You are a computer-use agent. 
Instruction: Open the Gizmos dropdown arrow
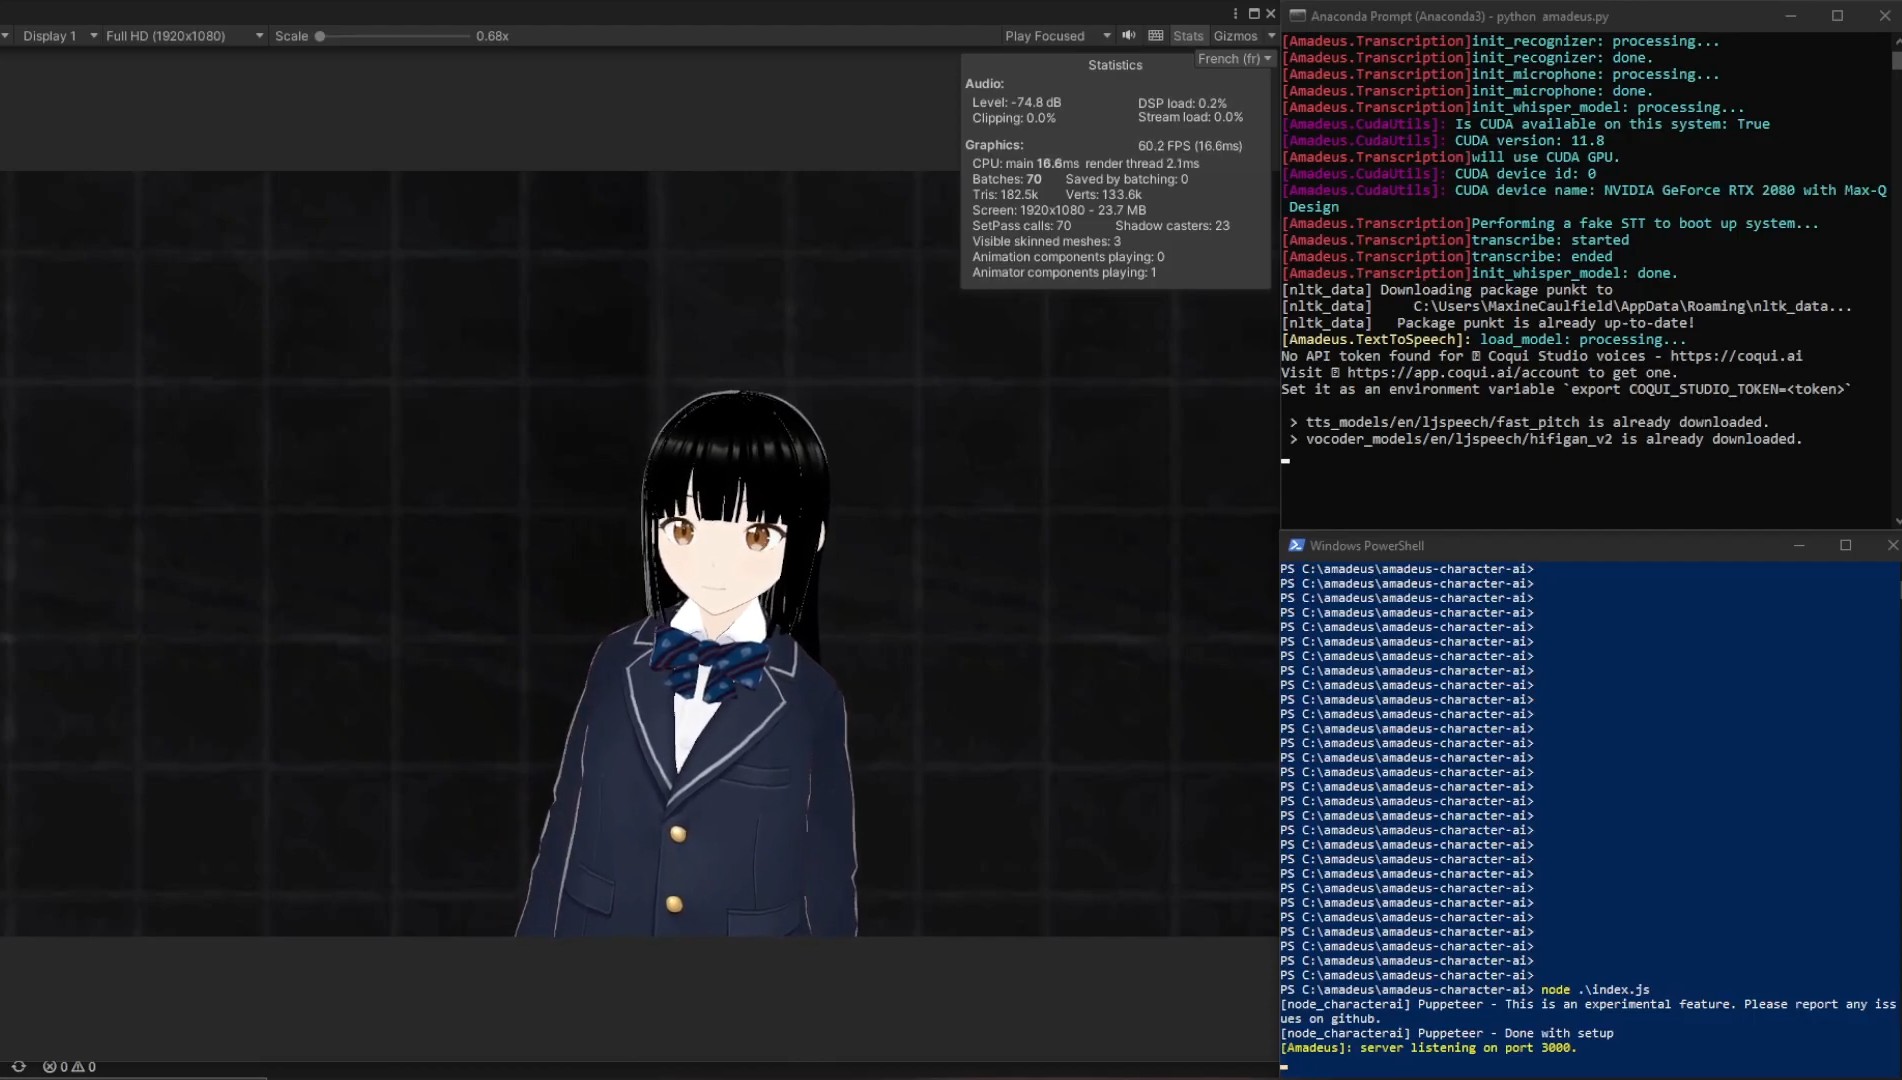(x=1271, y=35)
